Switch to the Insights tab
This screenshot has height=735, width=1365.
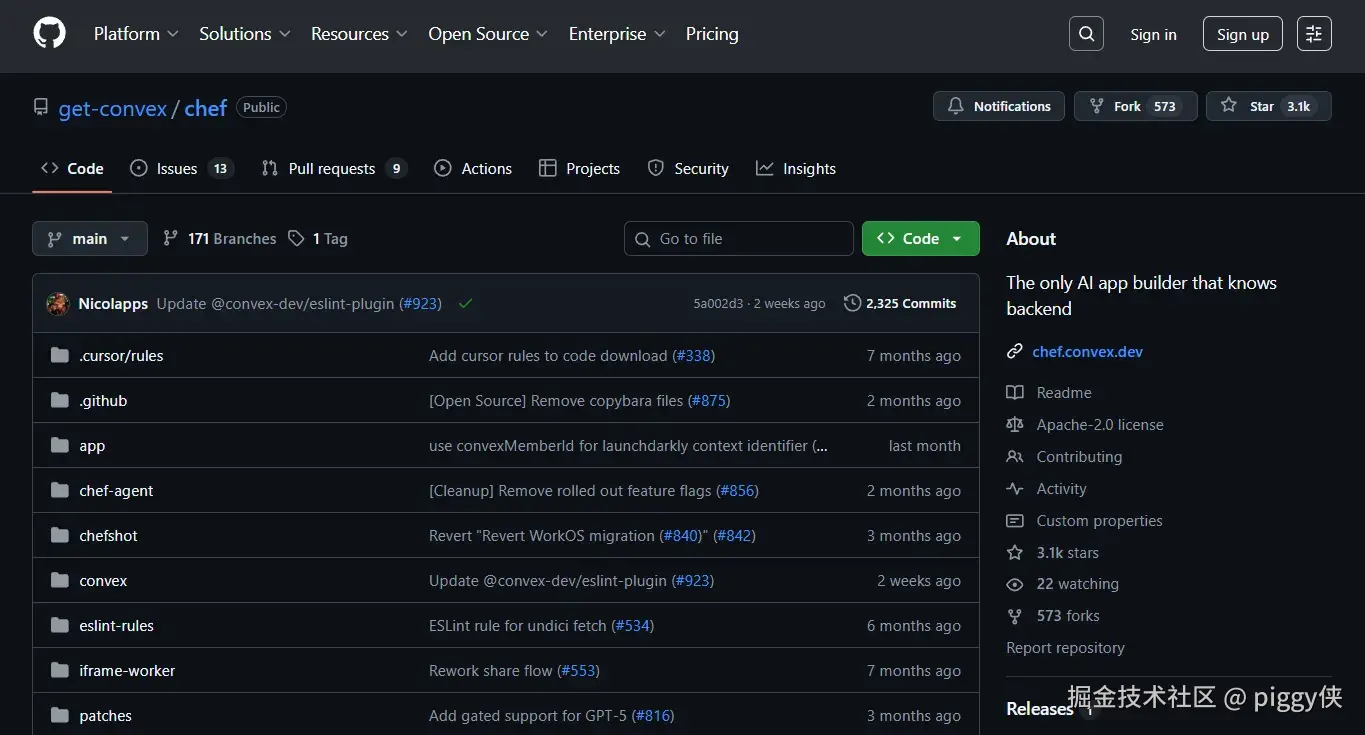click(796, 168)
